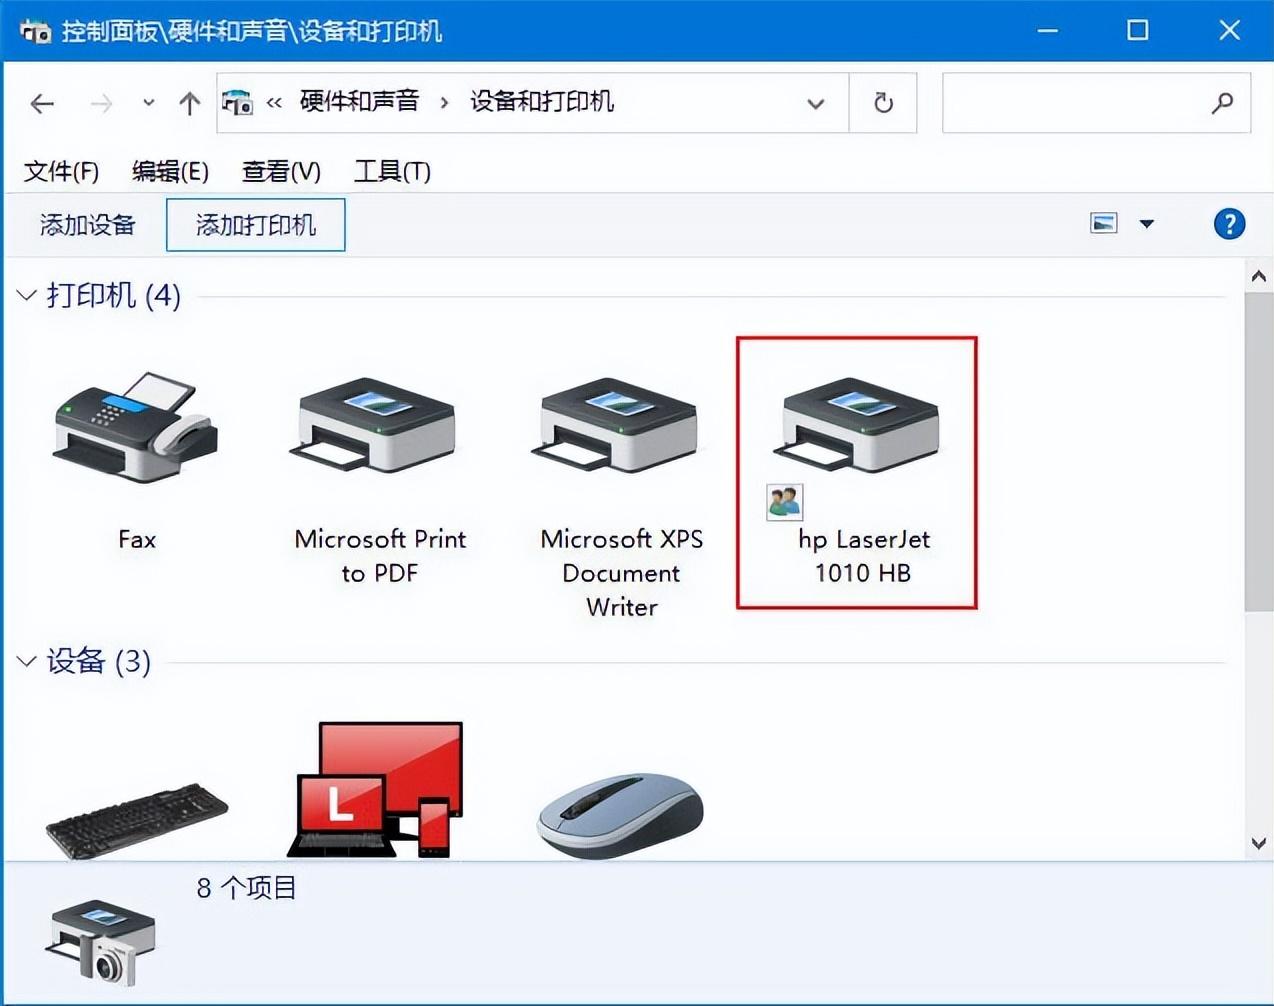The height and width of the screenshot is (1006, 1274).
Task: Click the 添加设备 toolbar button
Action: click(x=87, y=224)
